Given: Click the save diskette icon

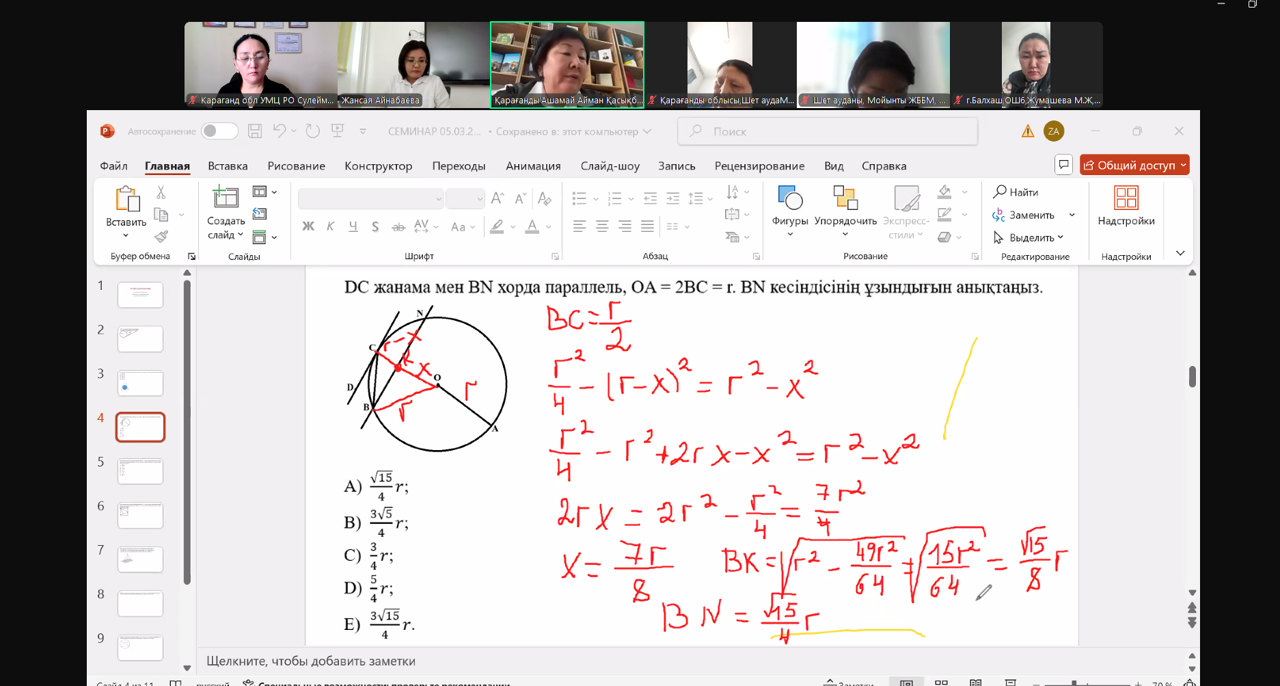Looking at the screenshot, I should 255,131.
